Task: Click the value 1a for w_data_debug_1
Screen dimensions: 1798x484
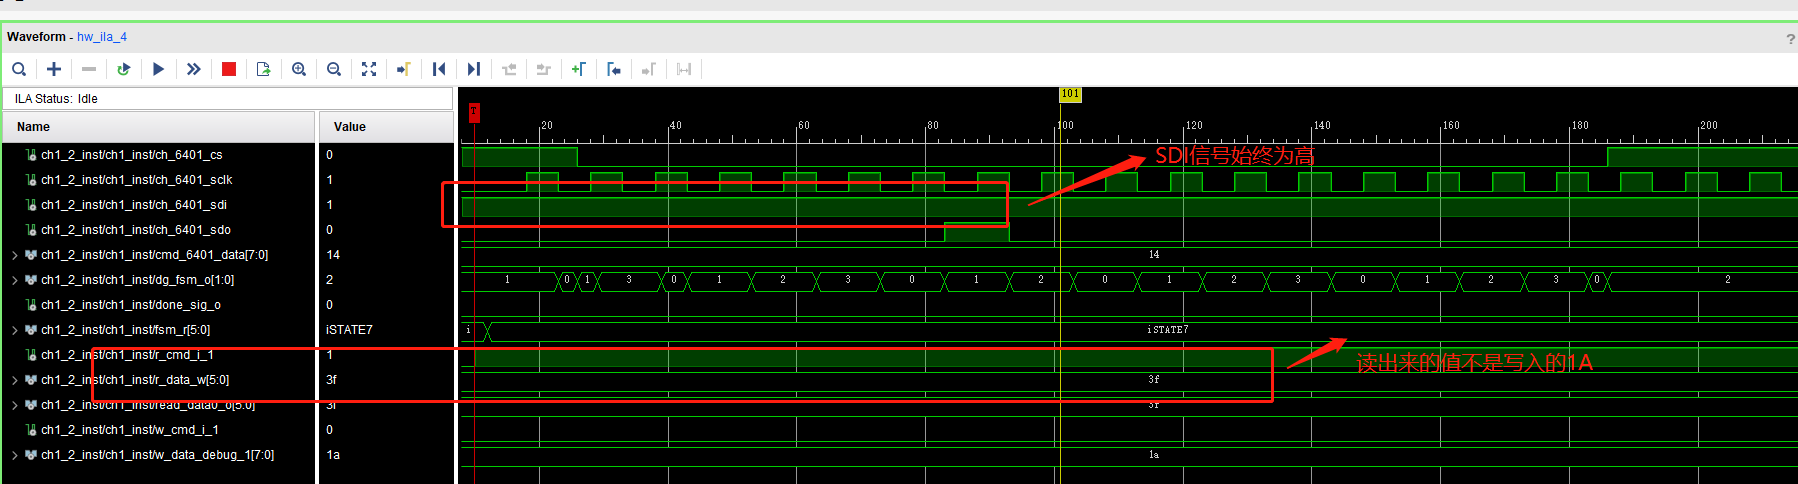Action: (333, 455)
